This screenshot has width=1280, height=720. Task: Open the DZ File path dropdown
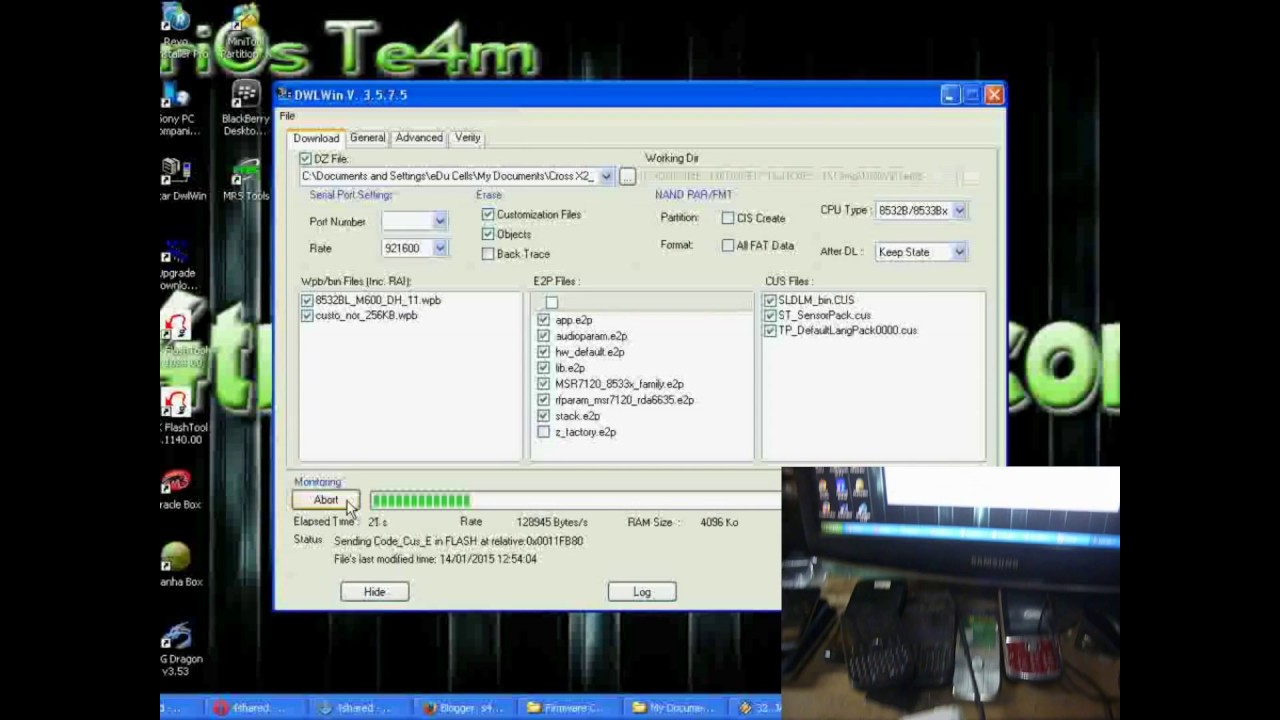tap(606, 177)
